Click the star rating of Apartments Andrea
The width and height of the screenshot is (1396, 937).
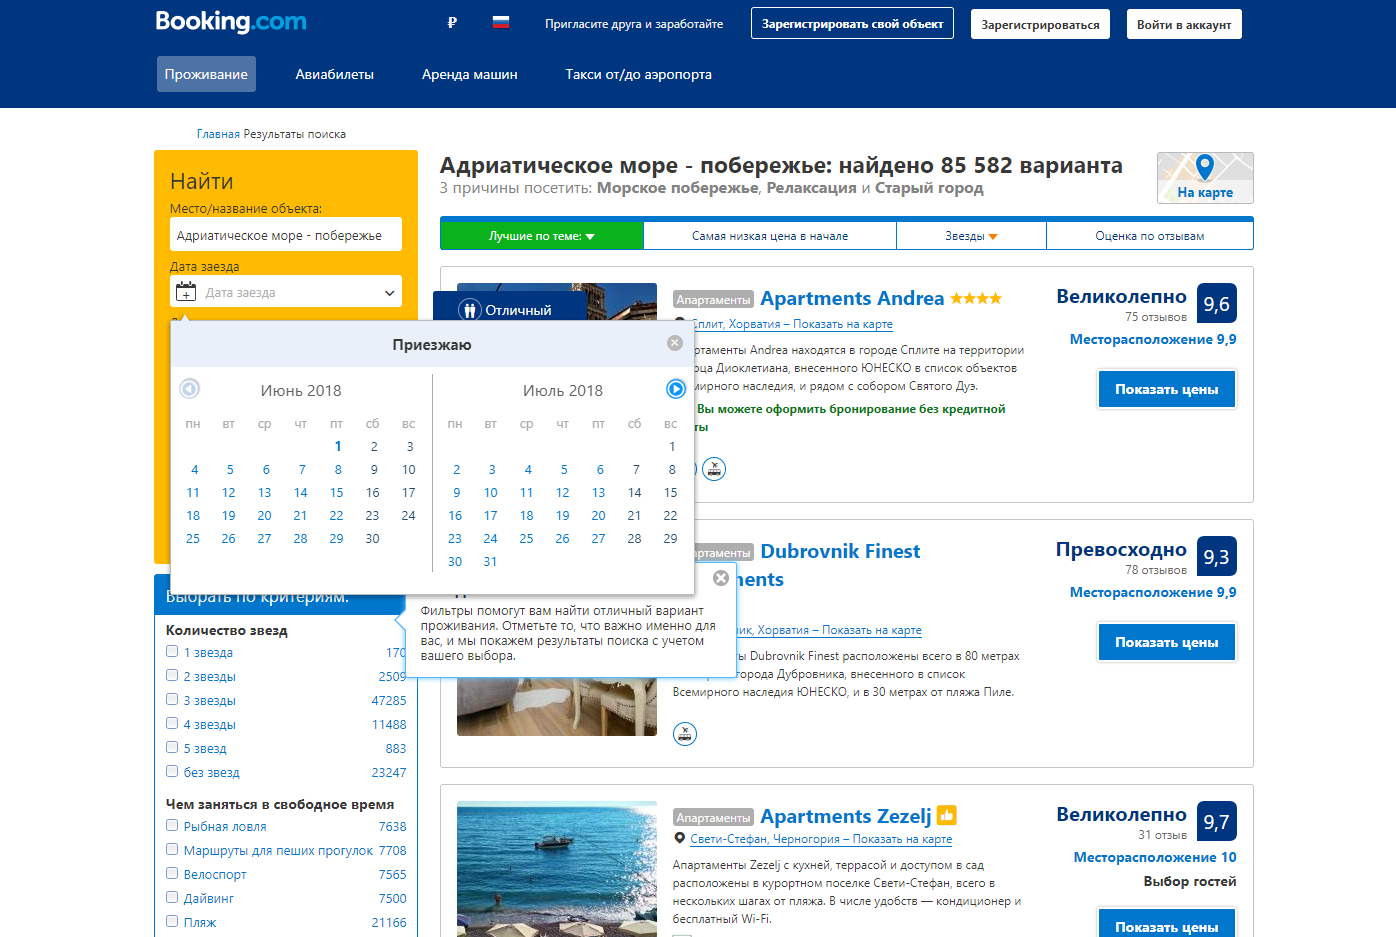tap(976, 299)
